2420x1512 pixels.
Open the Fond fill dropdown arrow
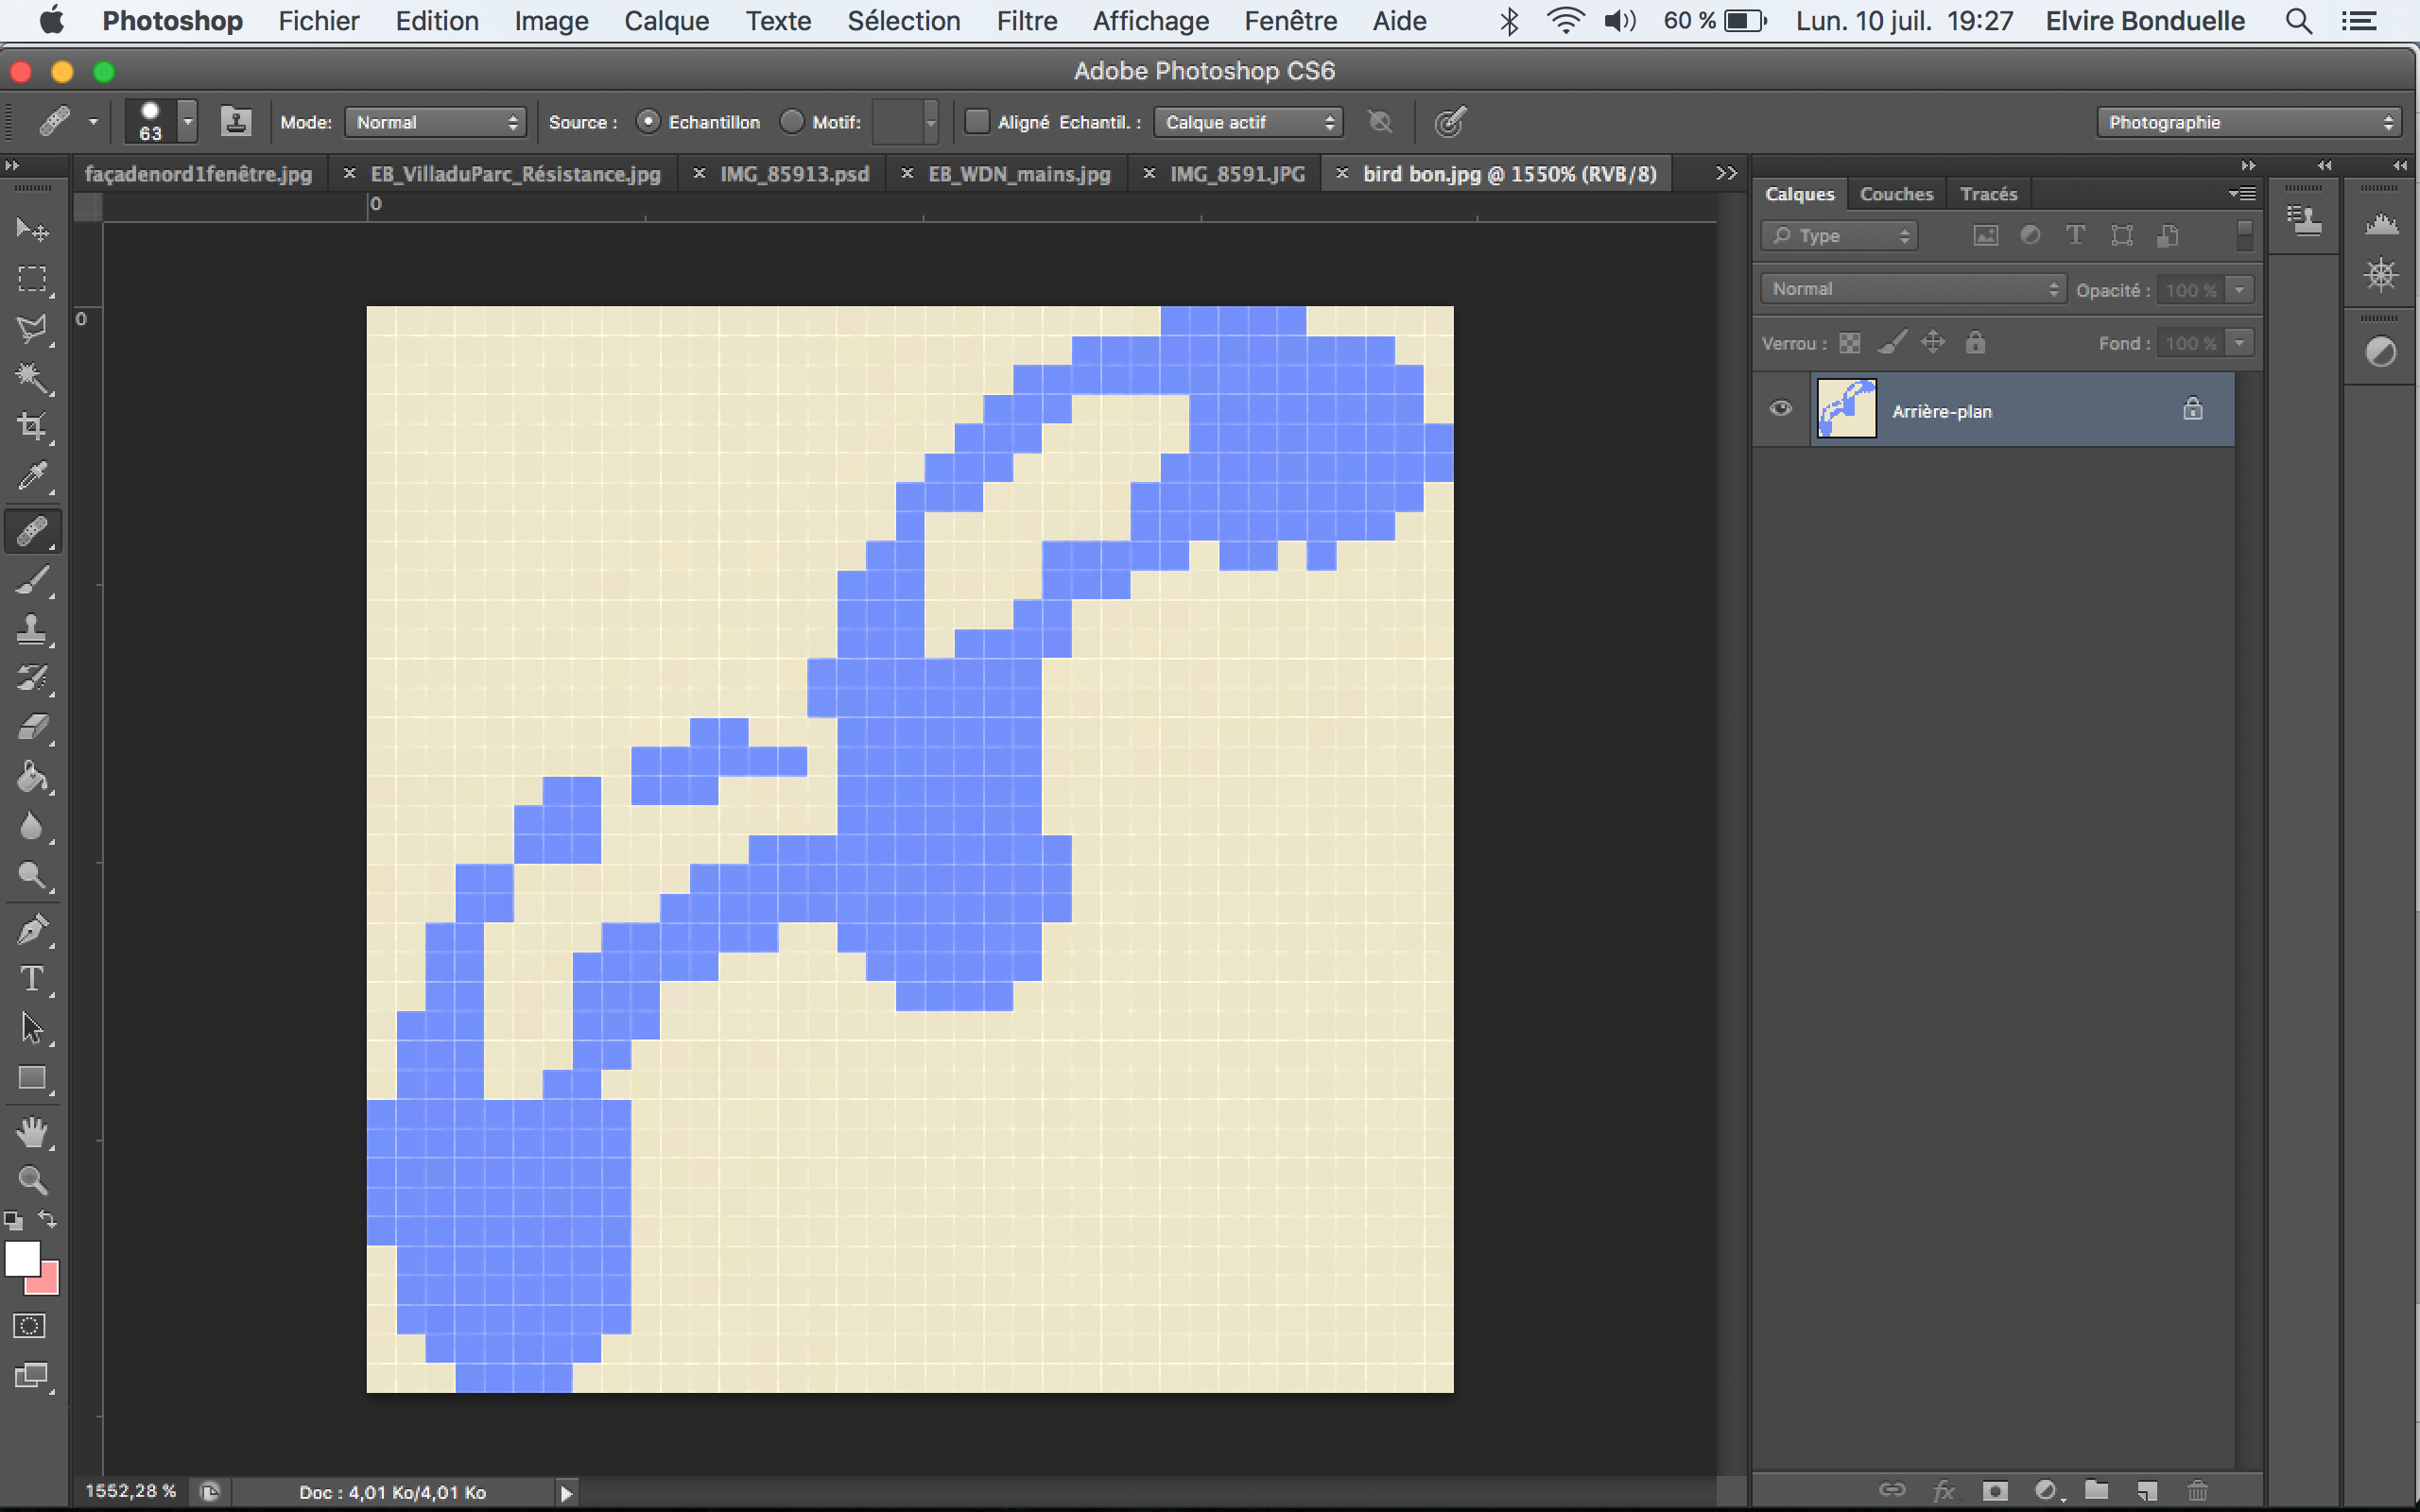click(x=2240, y=343)
